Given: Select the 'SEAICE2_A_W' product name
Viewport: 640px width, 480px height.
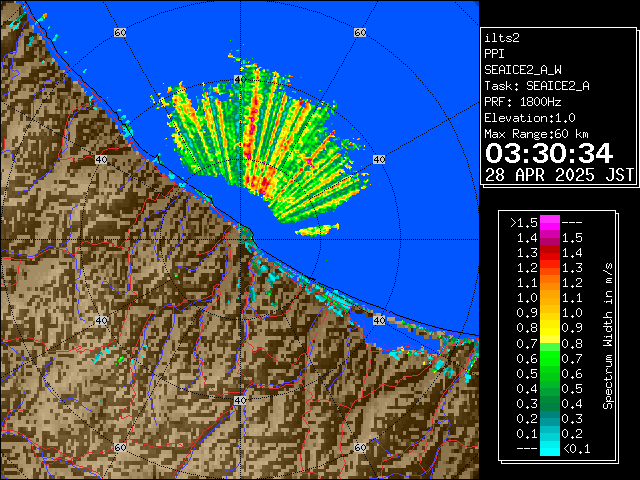Looking at the screenshot, I should [523, 70].
